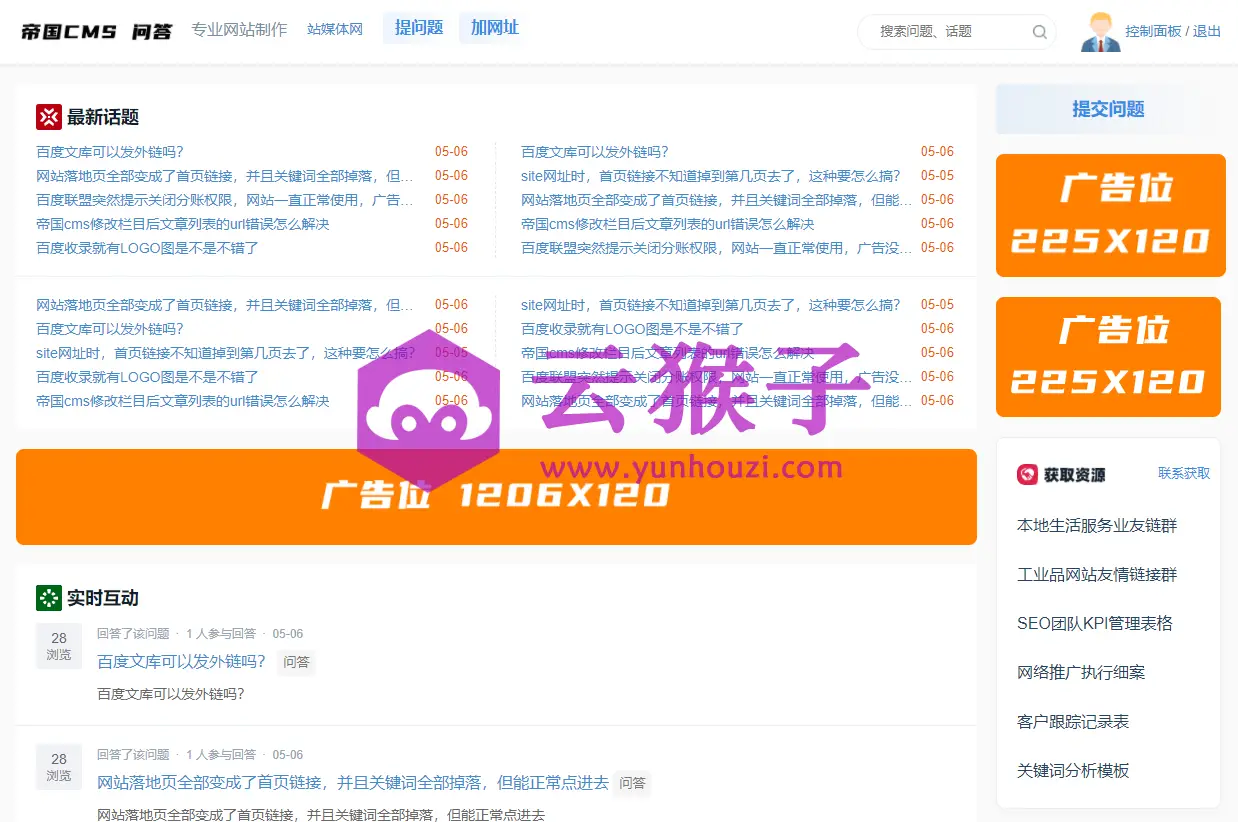The image size is (1238, 822).
Task: Click the 实时互动 section heading
Action: click(x=102, y=598)
